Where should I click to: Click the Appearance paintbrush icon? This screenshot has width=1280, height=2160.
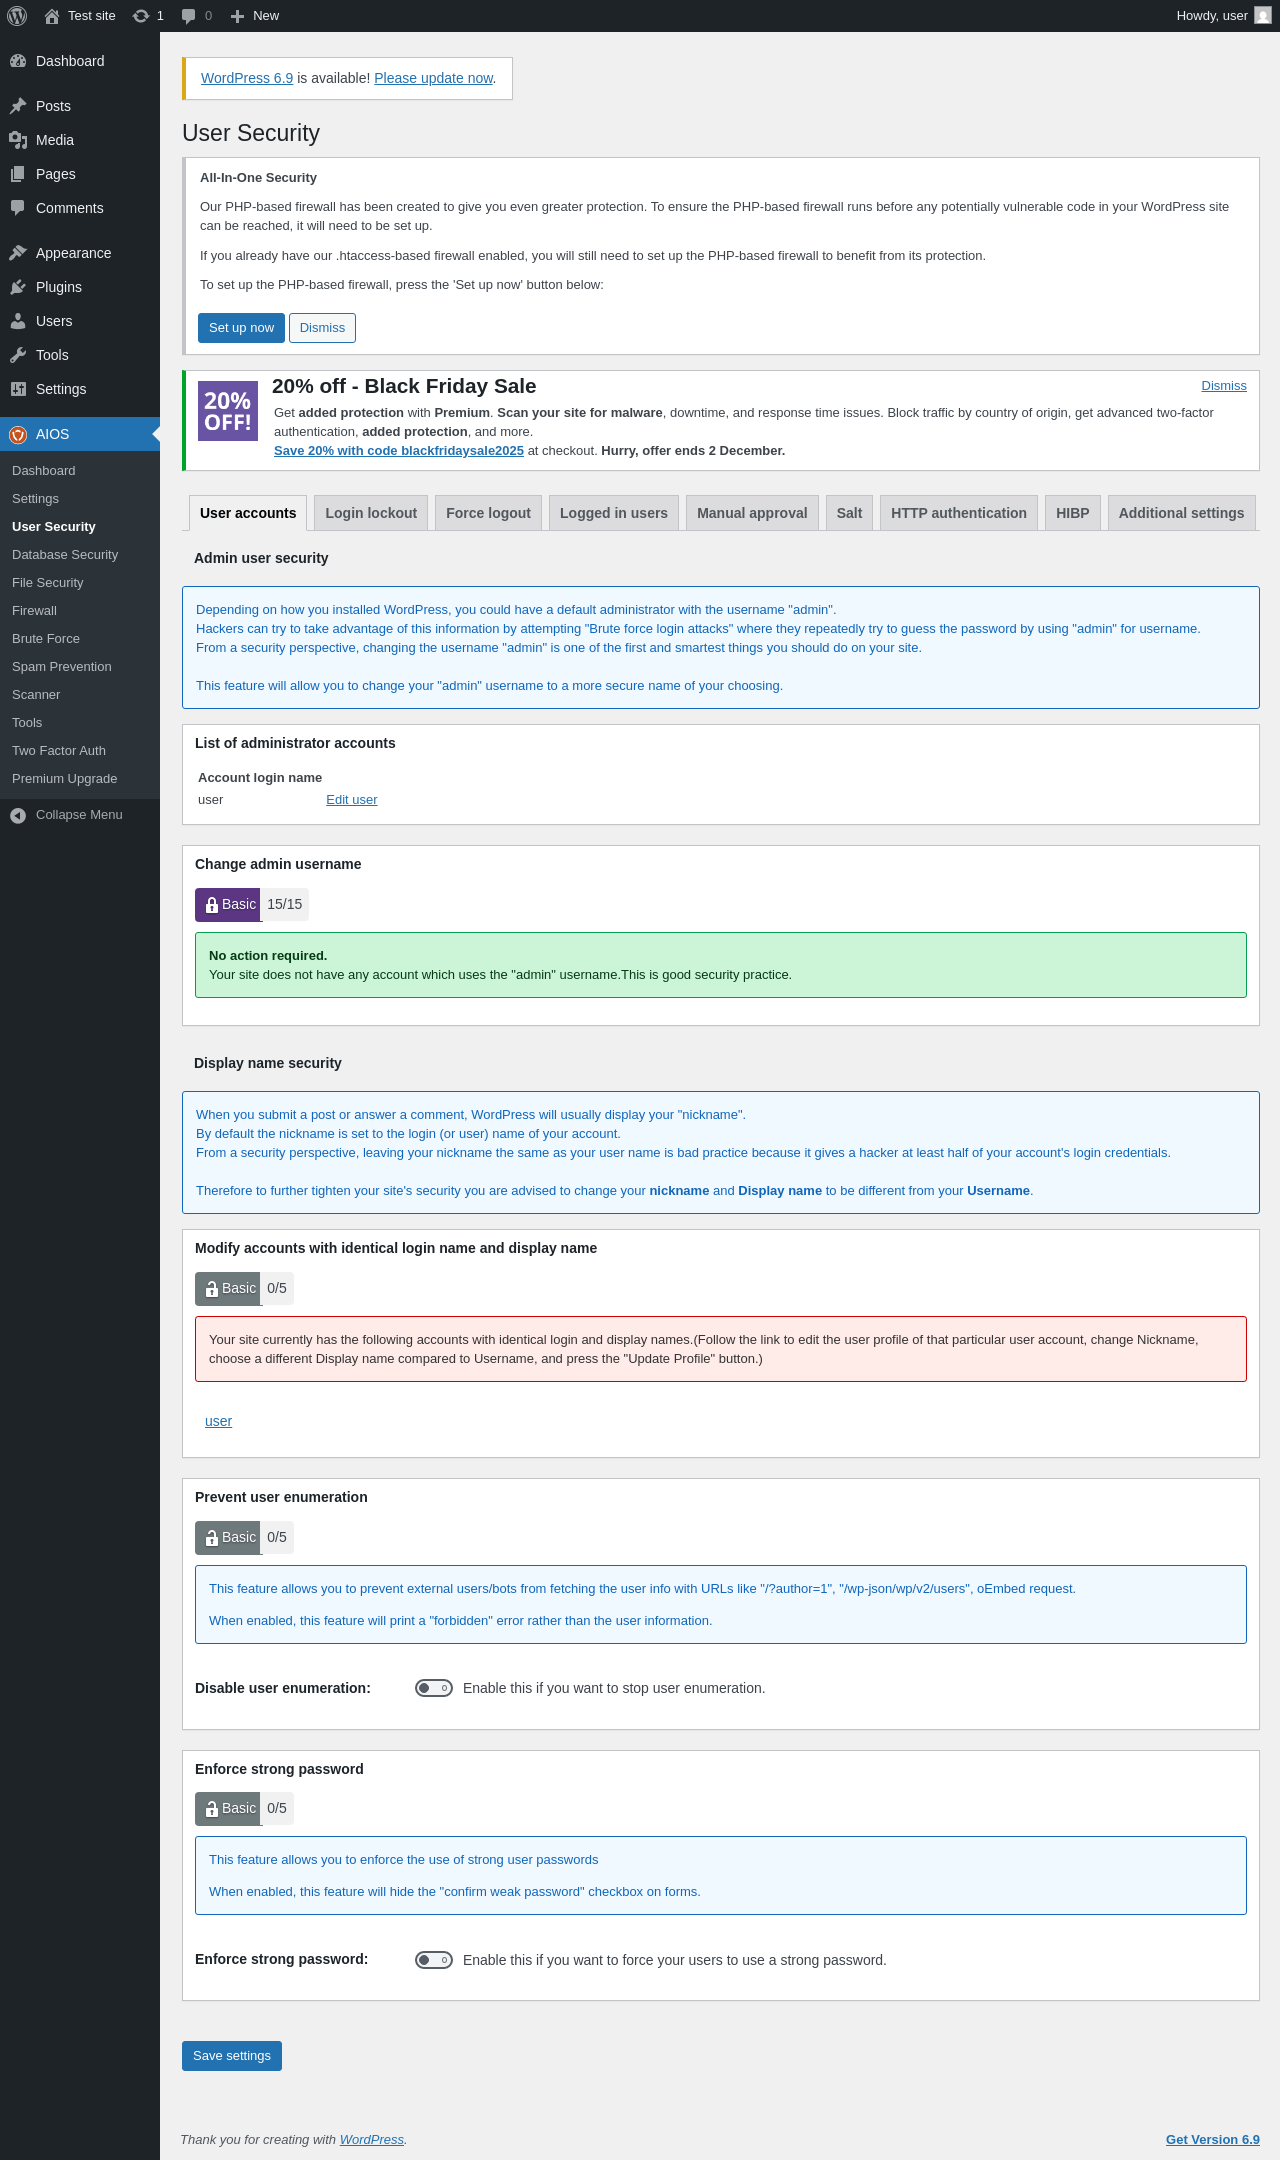(x=18, y=253)
